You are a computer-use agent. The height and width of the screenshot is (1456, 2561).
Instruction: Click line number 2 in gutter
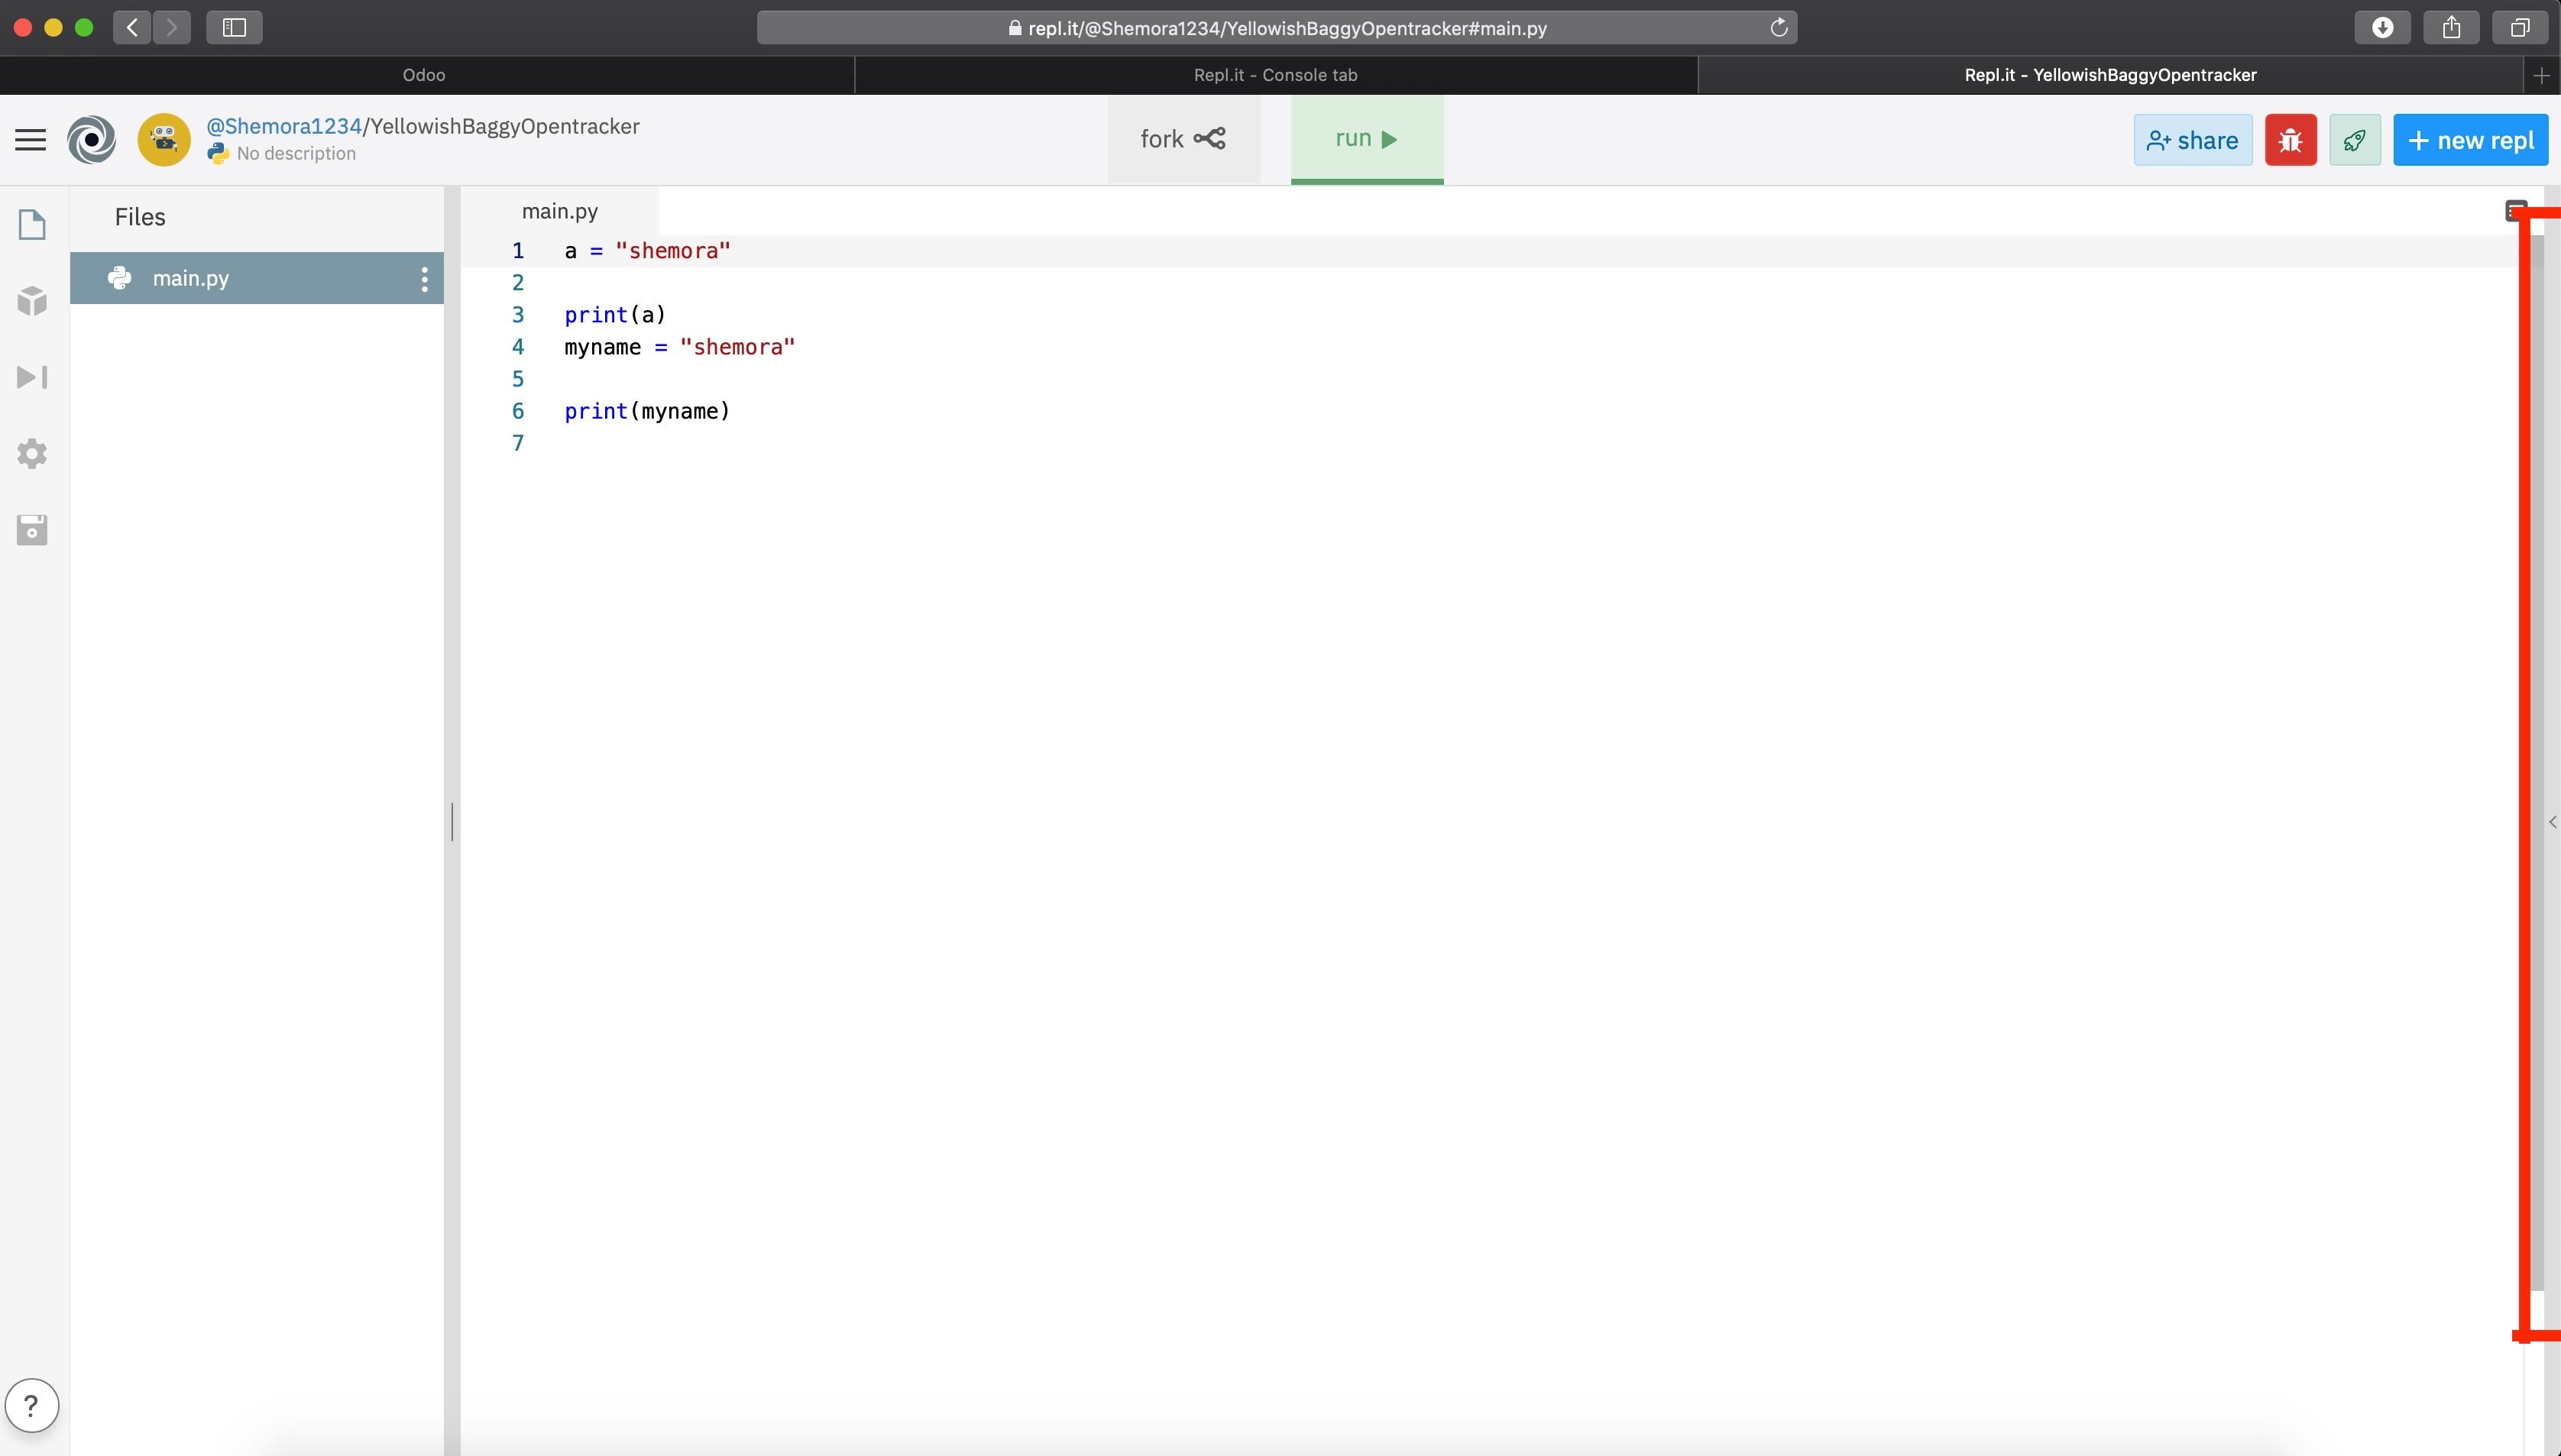click(x=518, y=283)
